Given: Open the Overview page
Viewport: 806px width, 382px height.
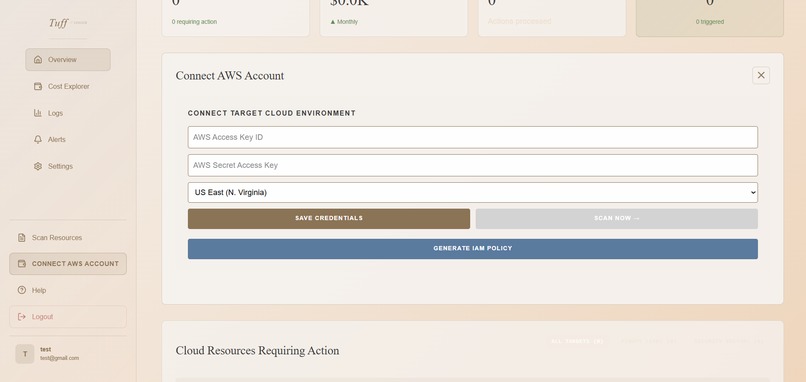Looking at the screenshot, I should click(x=68, y=60).
